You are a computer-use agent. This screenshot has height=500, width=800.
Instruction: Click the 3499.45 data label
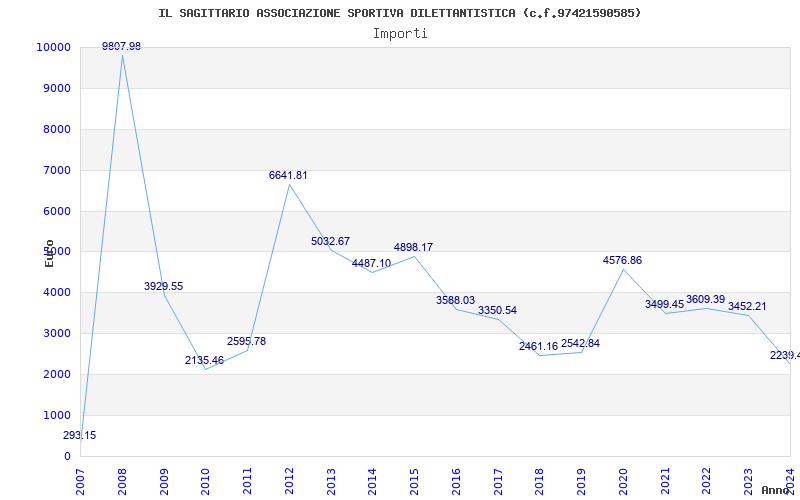click(665, 305)
